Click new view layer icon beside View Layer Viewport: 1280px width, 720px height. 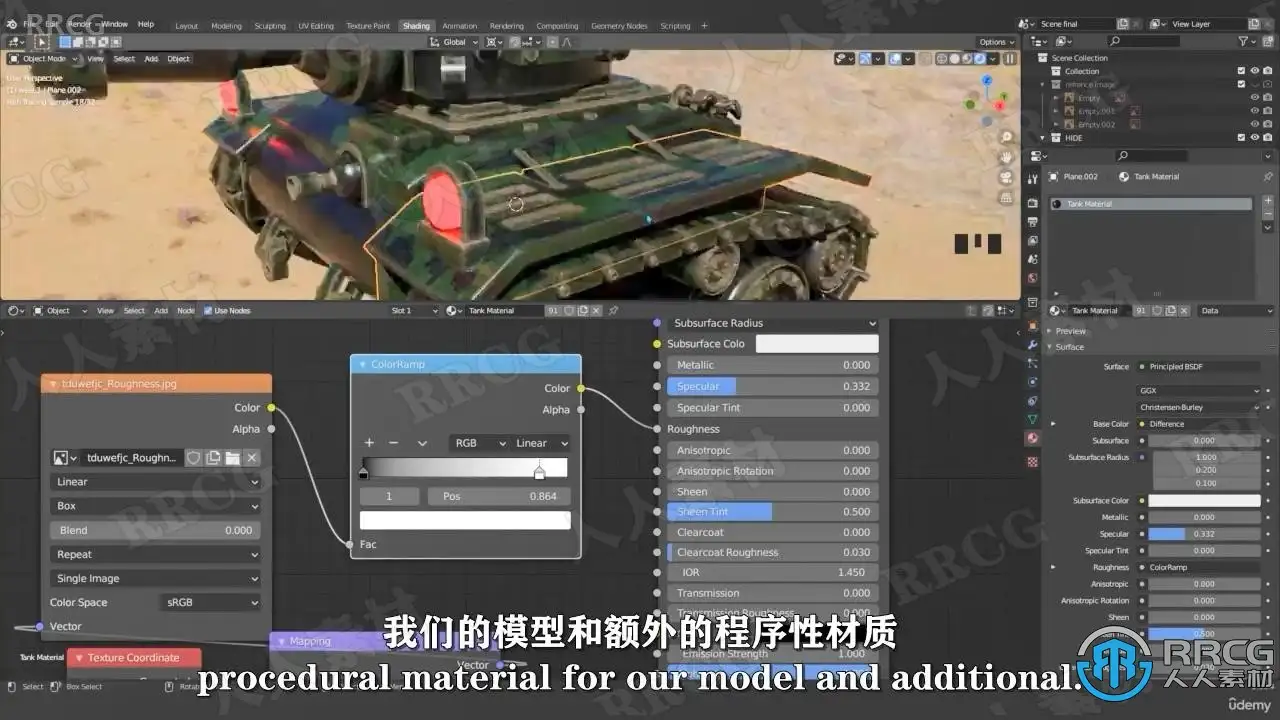[x=1254, y=24]
